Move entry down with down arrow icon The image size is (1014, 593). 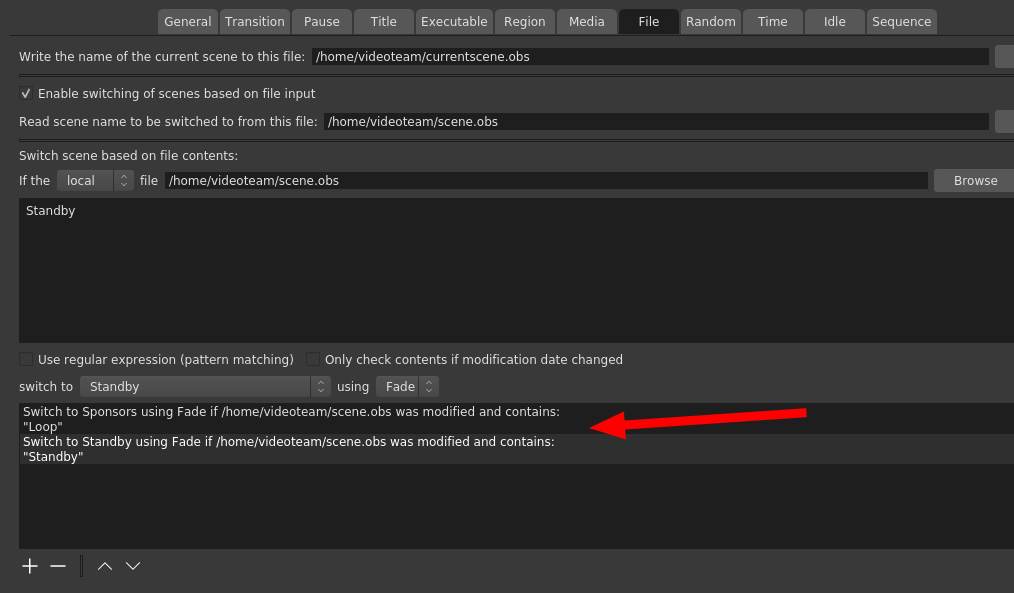[133, 566]
